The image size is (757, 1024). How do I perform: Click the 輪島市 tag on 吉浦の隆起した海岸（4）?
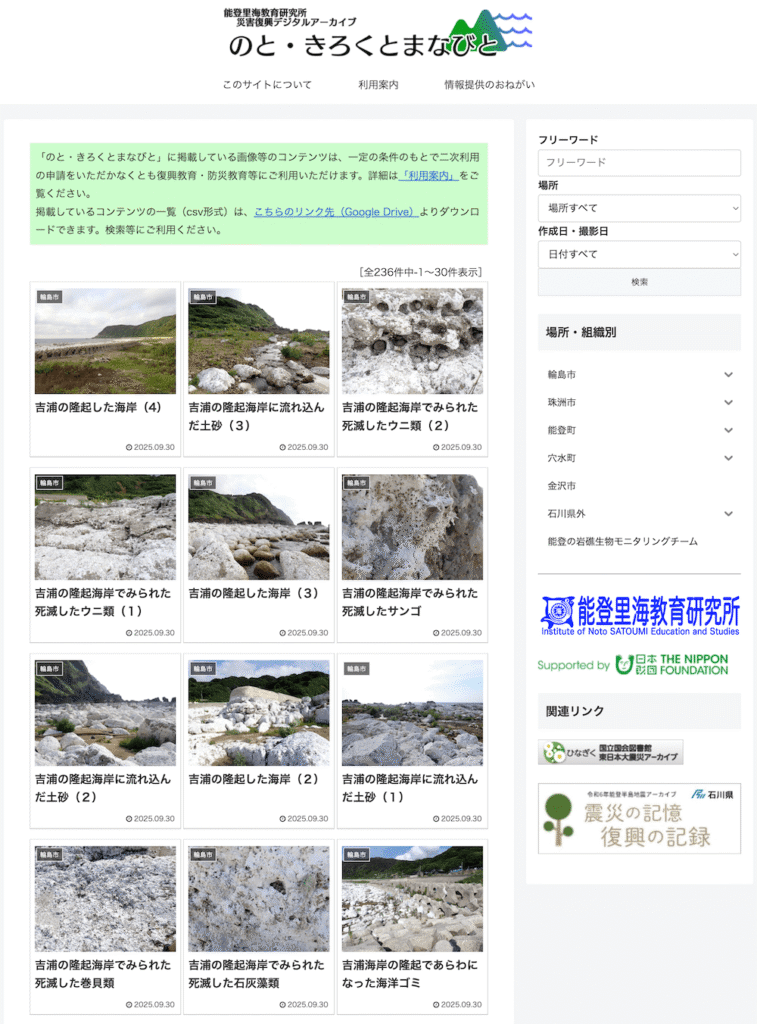tap(50, 297)
